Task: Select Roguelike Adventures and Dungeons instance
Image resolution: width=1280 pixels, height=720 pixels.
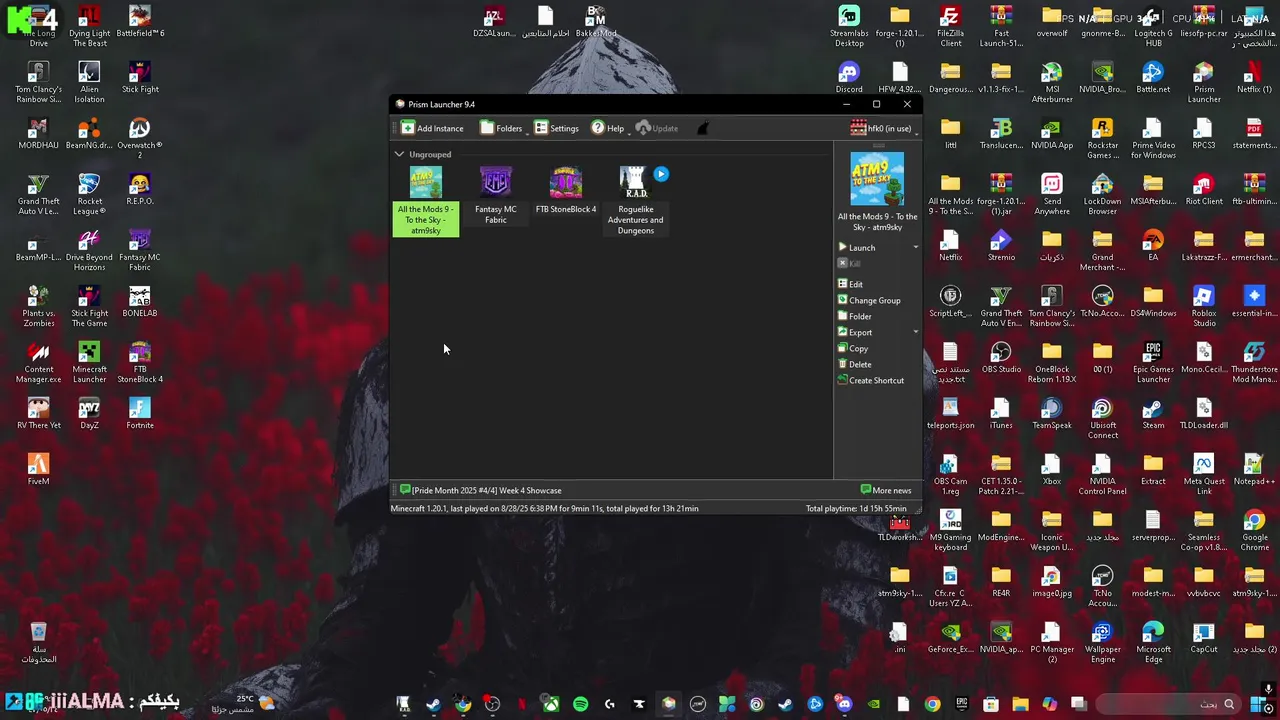Action: point(635,201)
